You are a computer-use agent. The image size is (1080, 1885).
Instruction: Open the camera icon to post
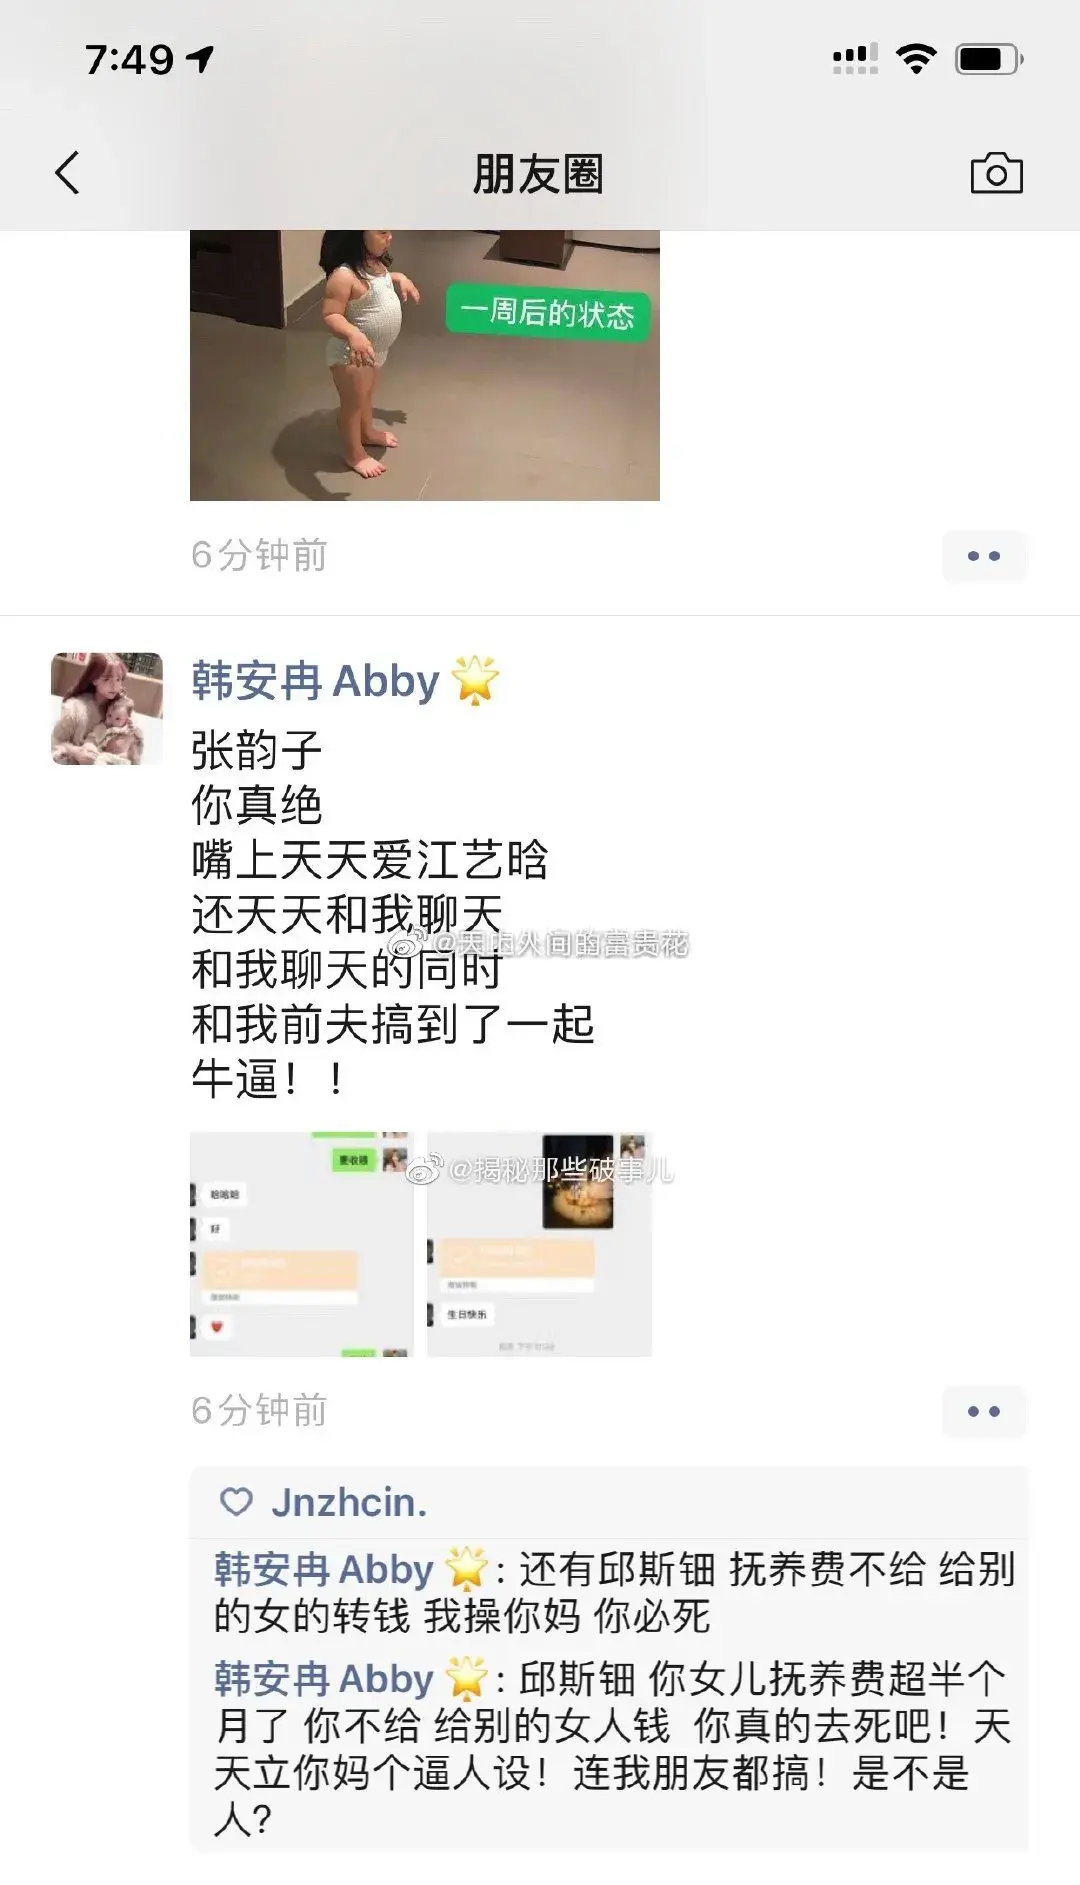click(x=996, y=173)
